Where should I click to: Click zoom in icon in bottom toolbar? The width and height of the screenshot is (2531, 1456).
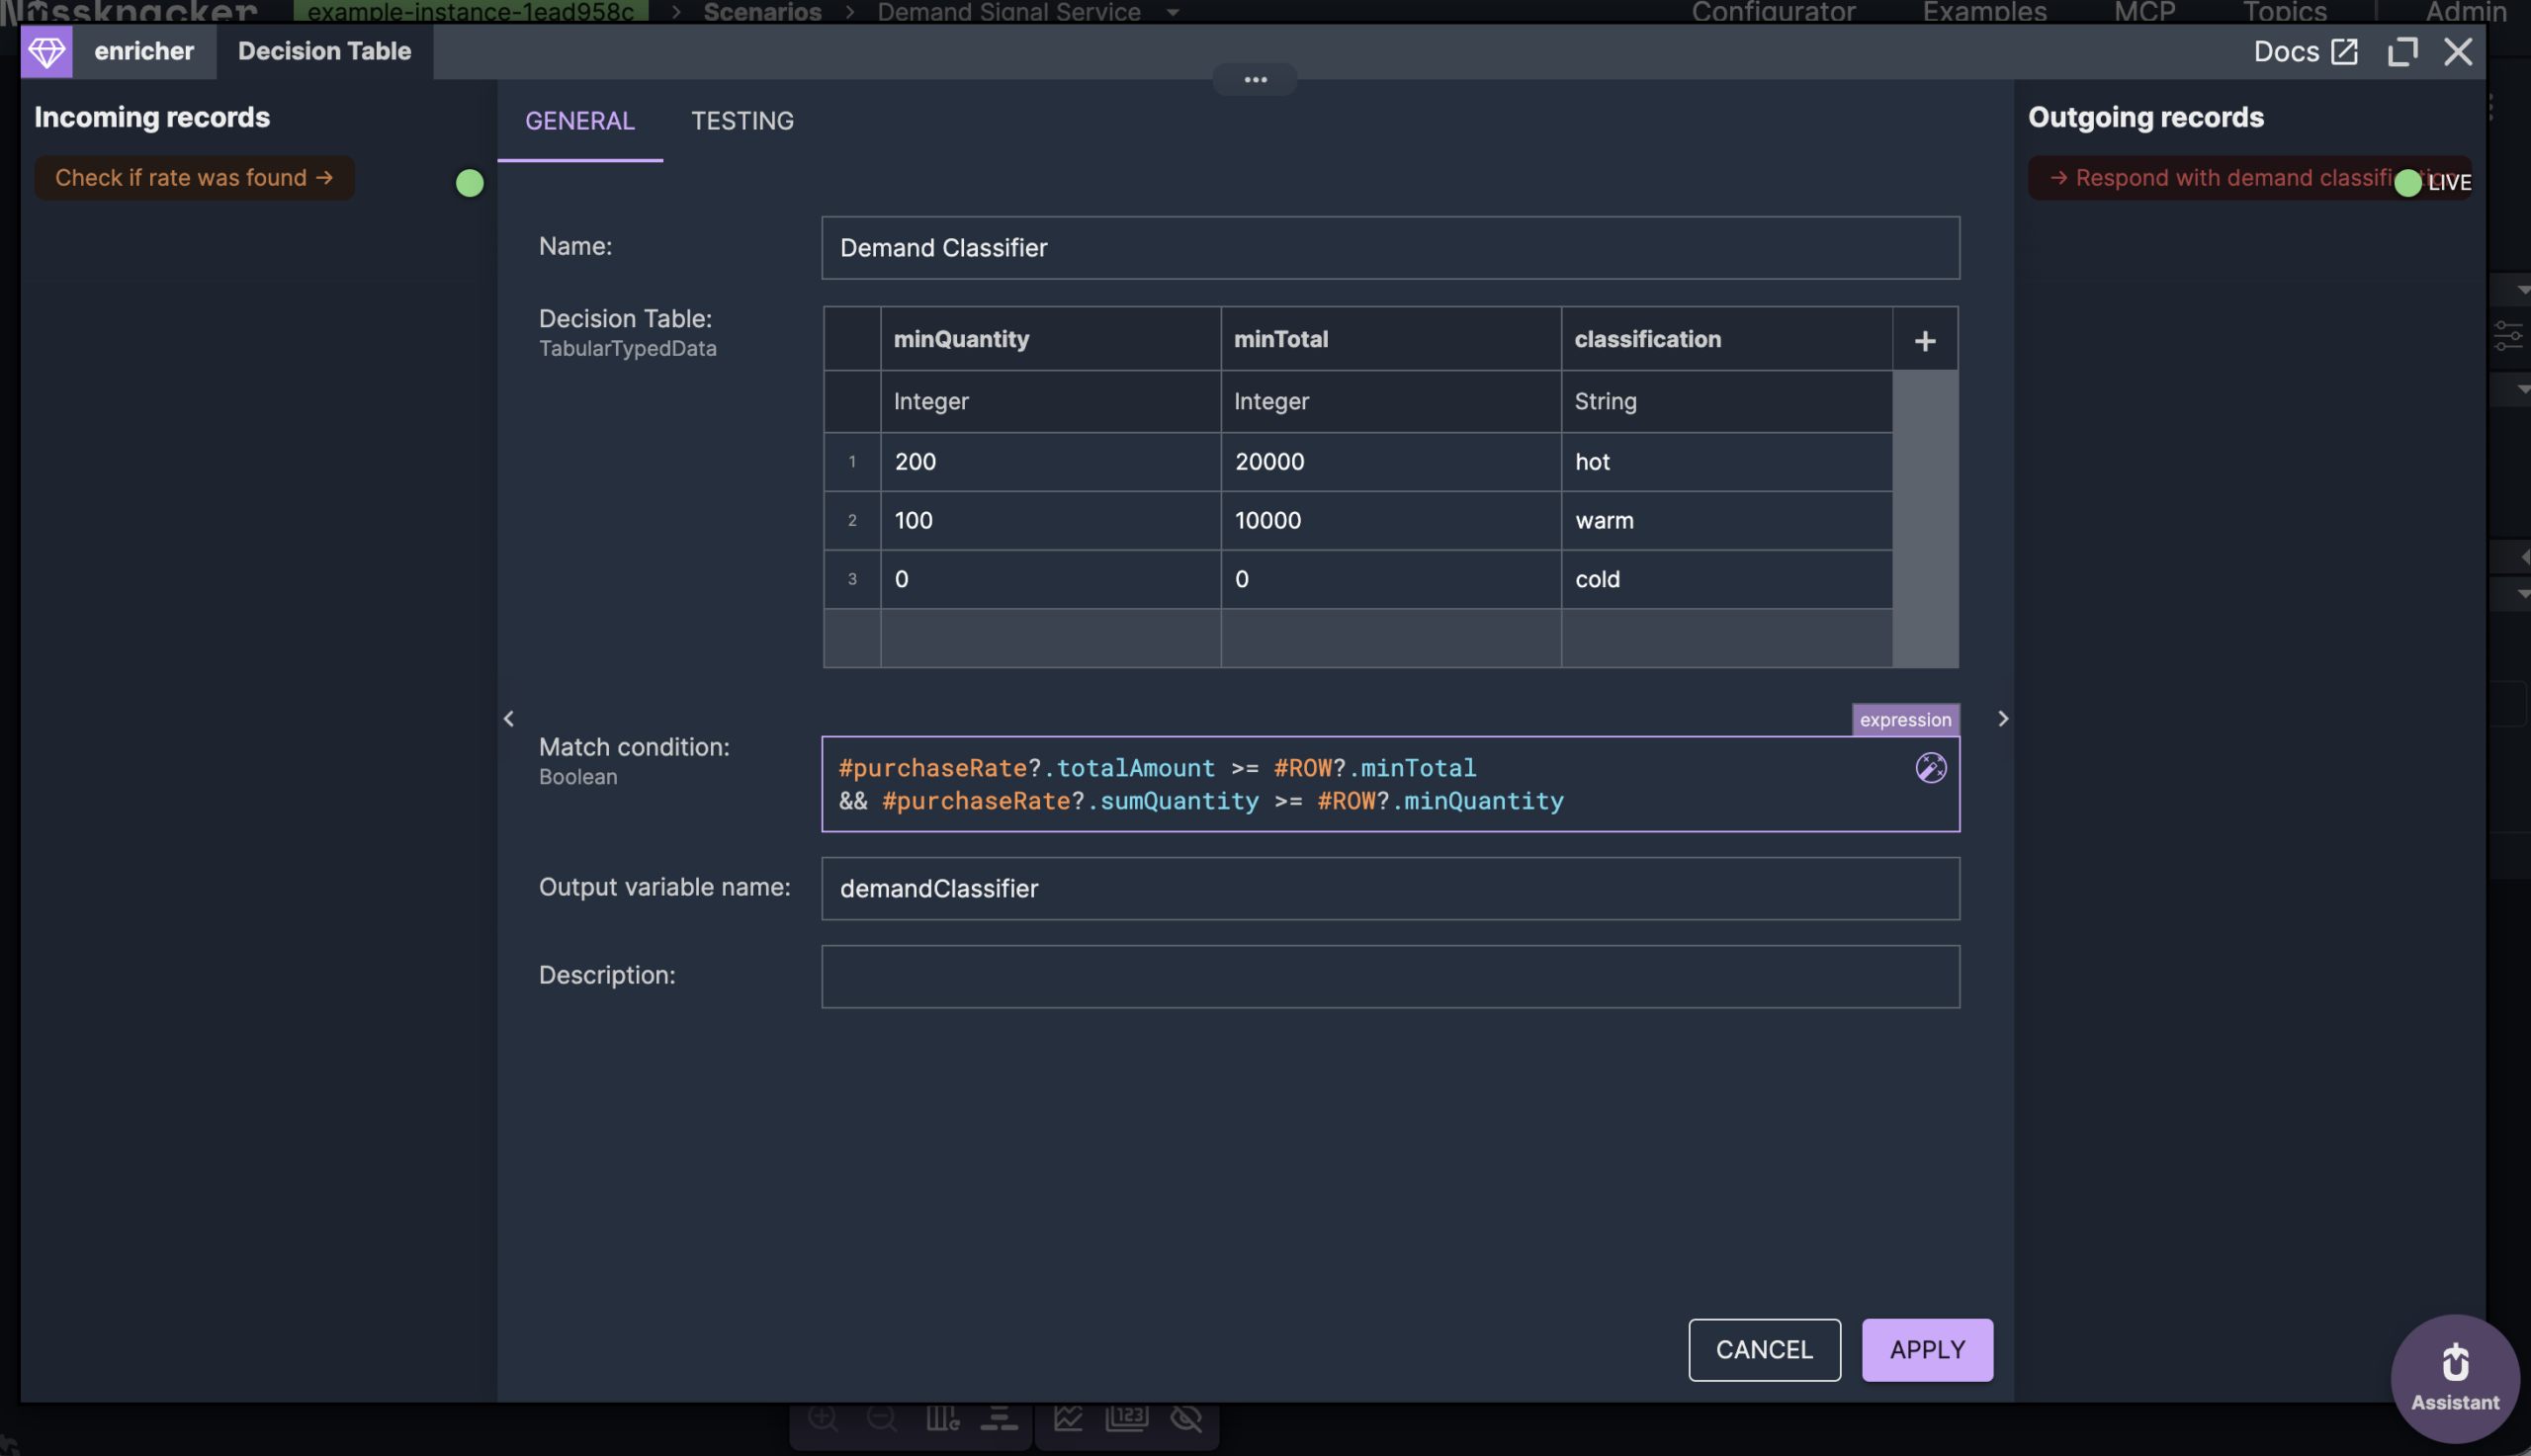823,1417
